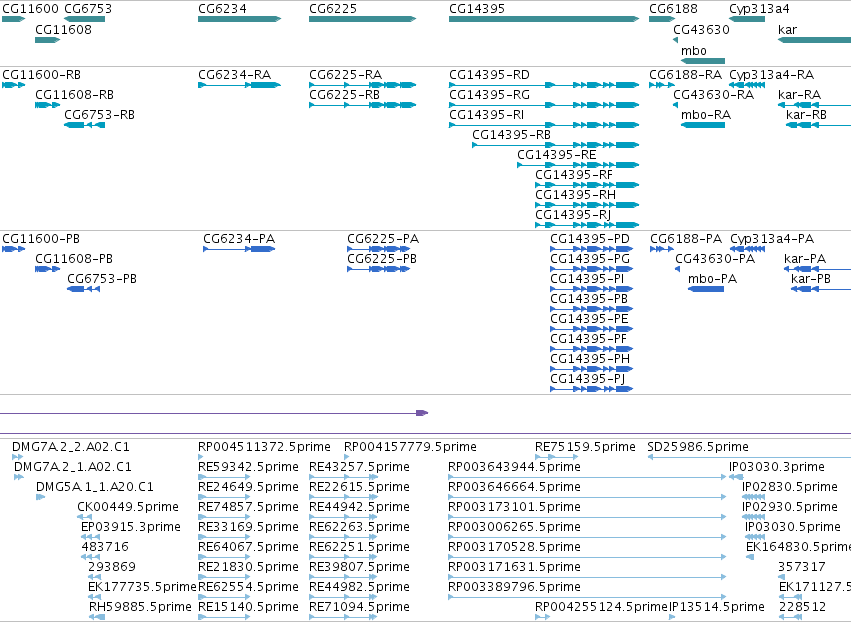Click EST RP004157779.5prime label
Image resolution: width=851 pixels, height=622 pixels.
click(410, 447)
